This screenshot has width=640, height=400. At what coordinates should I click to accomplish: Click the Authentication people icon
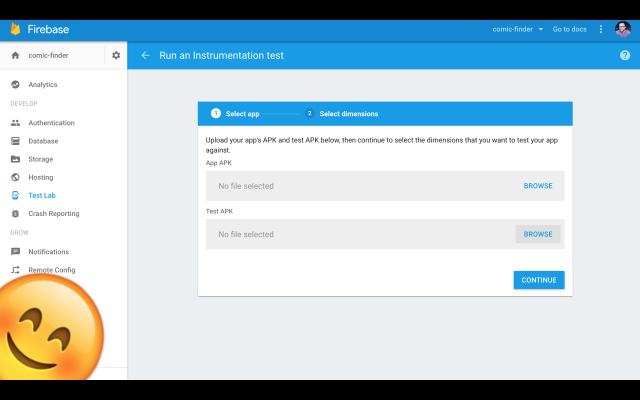coord(15,122)
